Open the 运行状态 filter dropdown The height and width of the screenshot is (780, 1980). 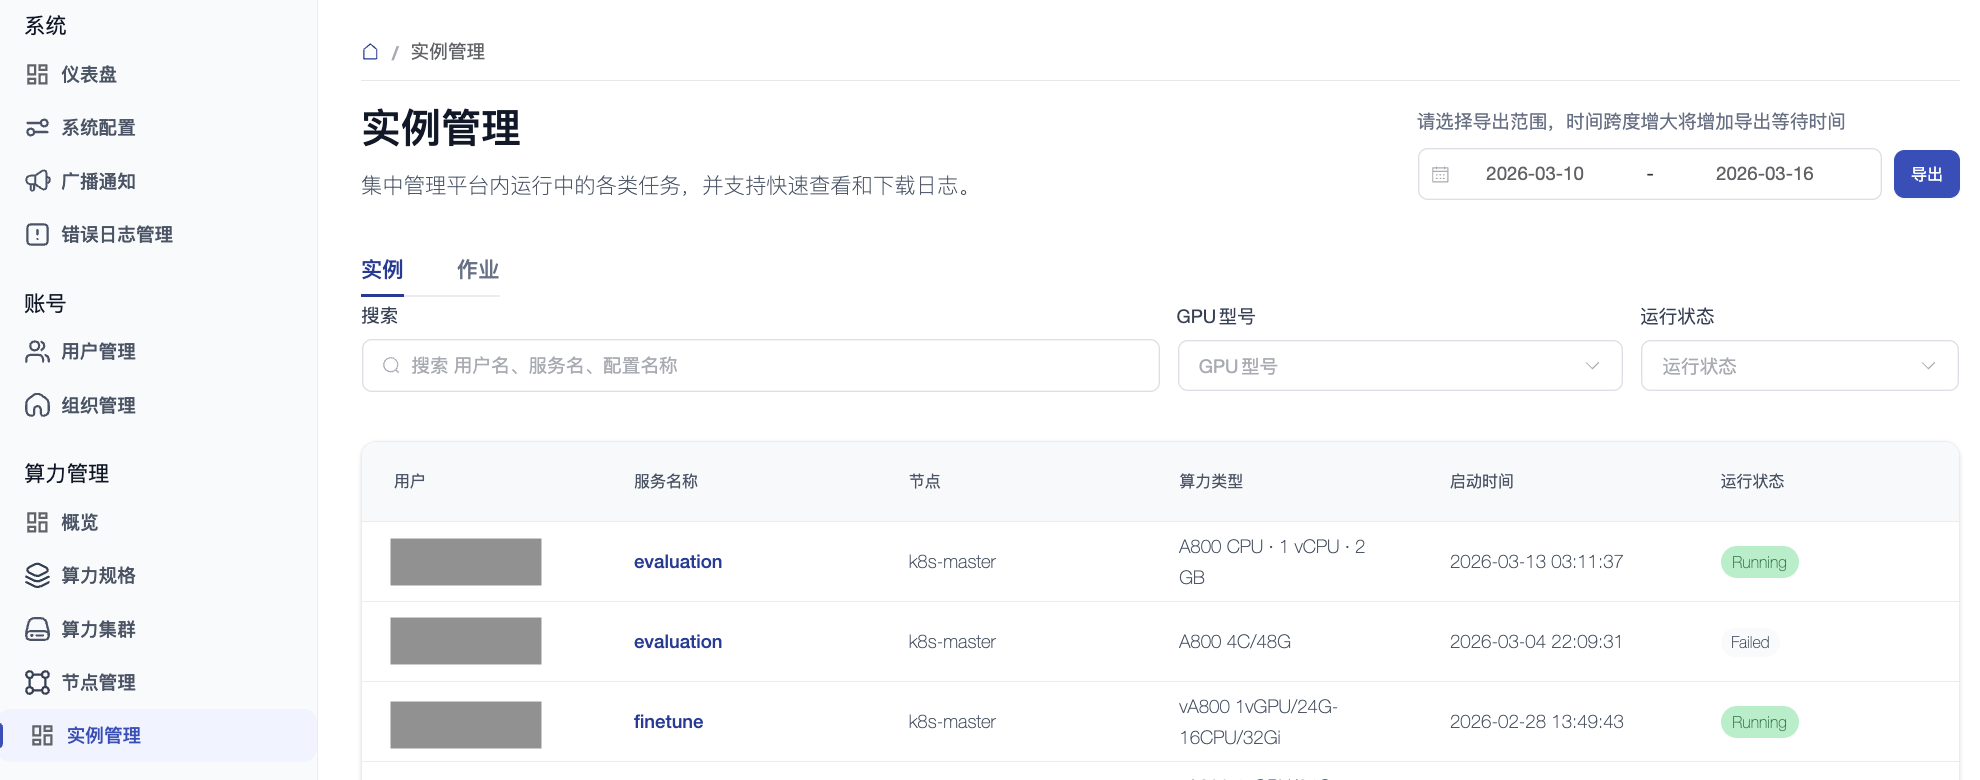pos(1798,366)
